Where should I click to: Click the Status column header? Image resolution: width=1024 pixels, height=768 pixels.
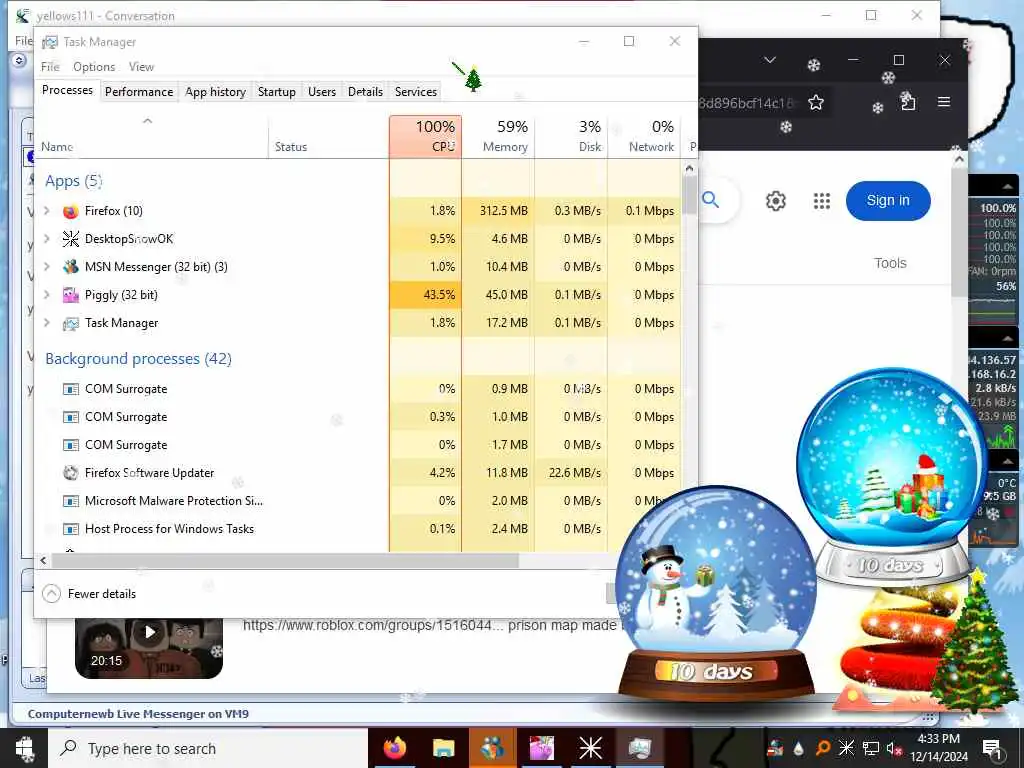pos(328,136)
